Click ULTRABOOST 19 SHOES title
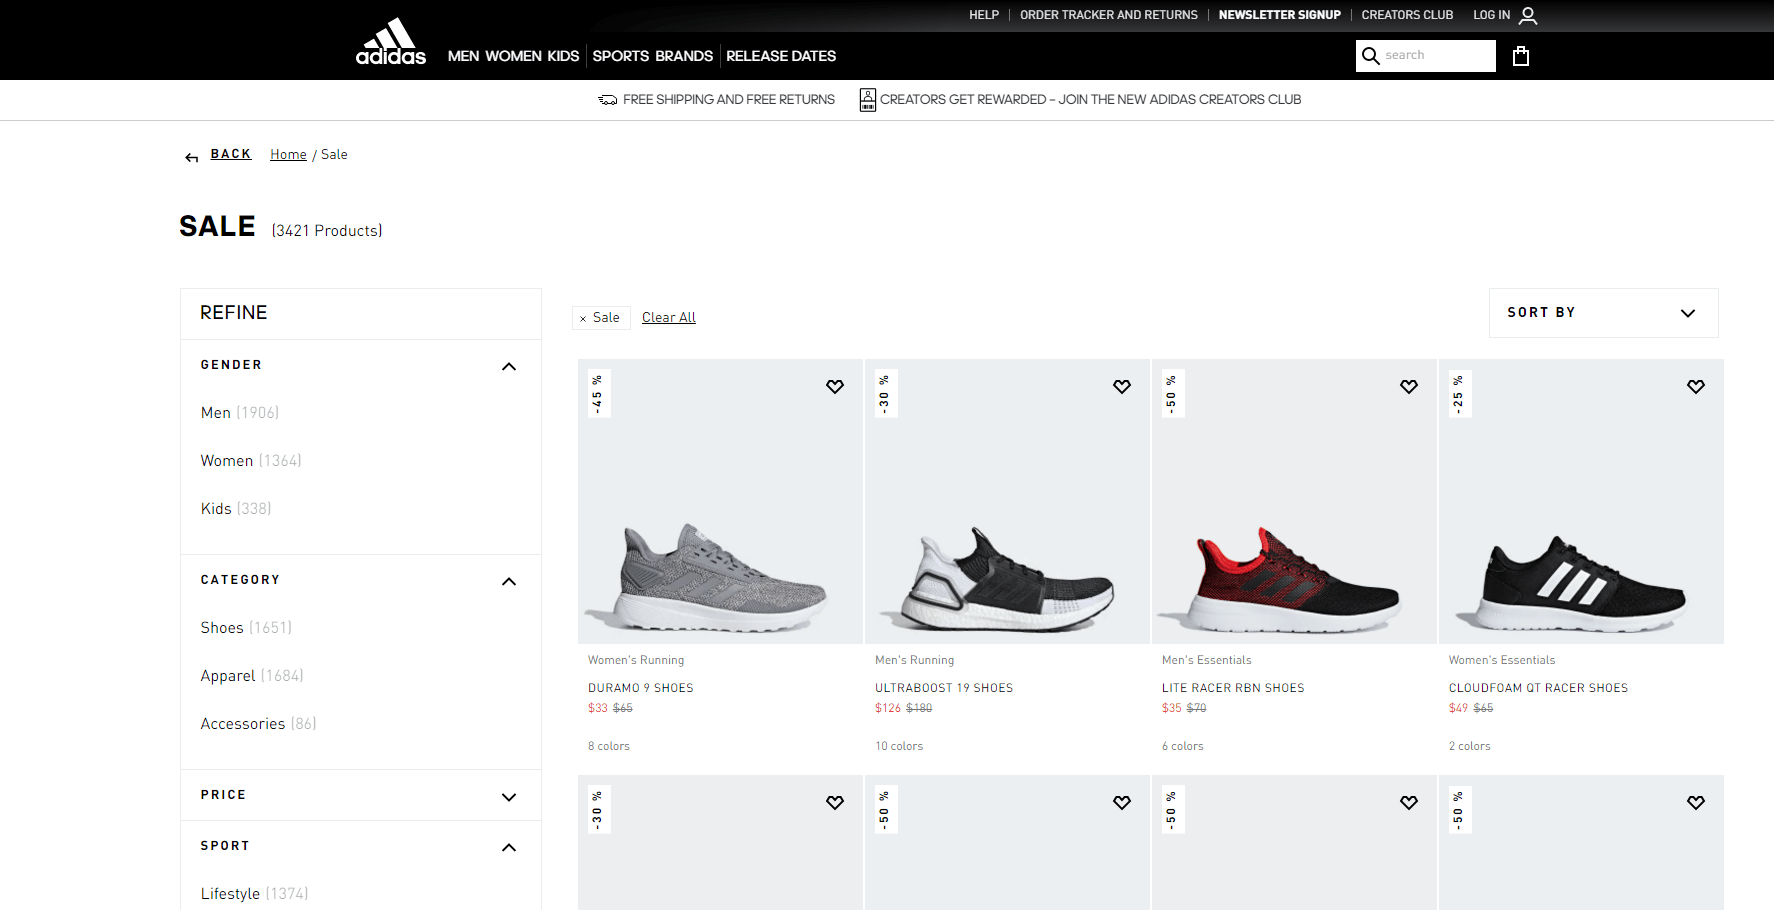 tap(944, 688)
